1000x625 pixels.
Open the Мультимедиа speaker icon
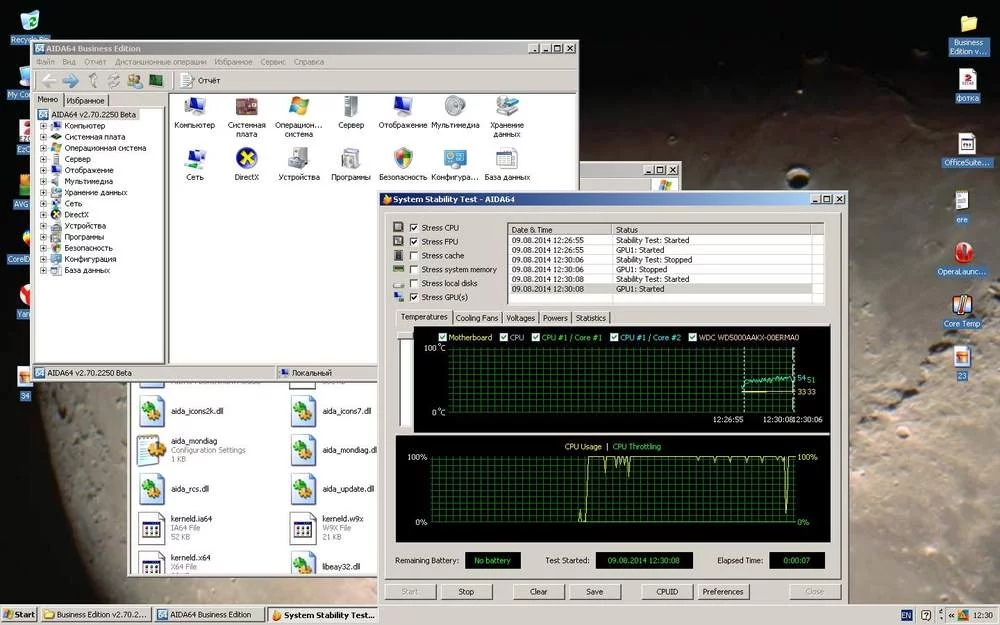click(455, 107)
